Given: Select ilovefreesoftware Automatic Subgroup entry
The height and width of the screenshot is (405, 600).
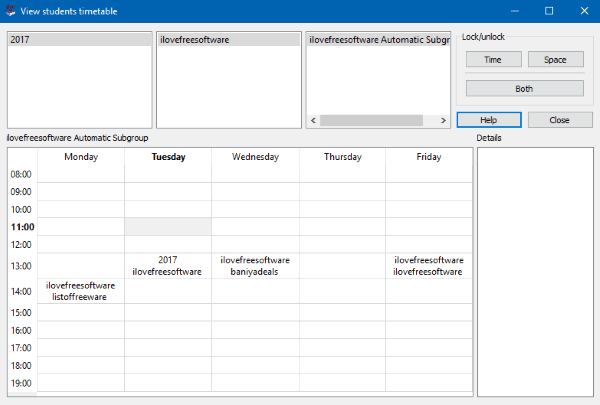Looking at the screenshot, I should (x=377, y=41).
